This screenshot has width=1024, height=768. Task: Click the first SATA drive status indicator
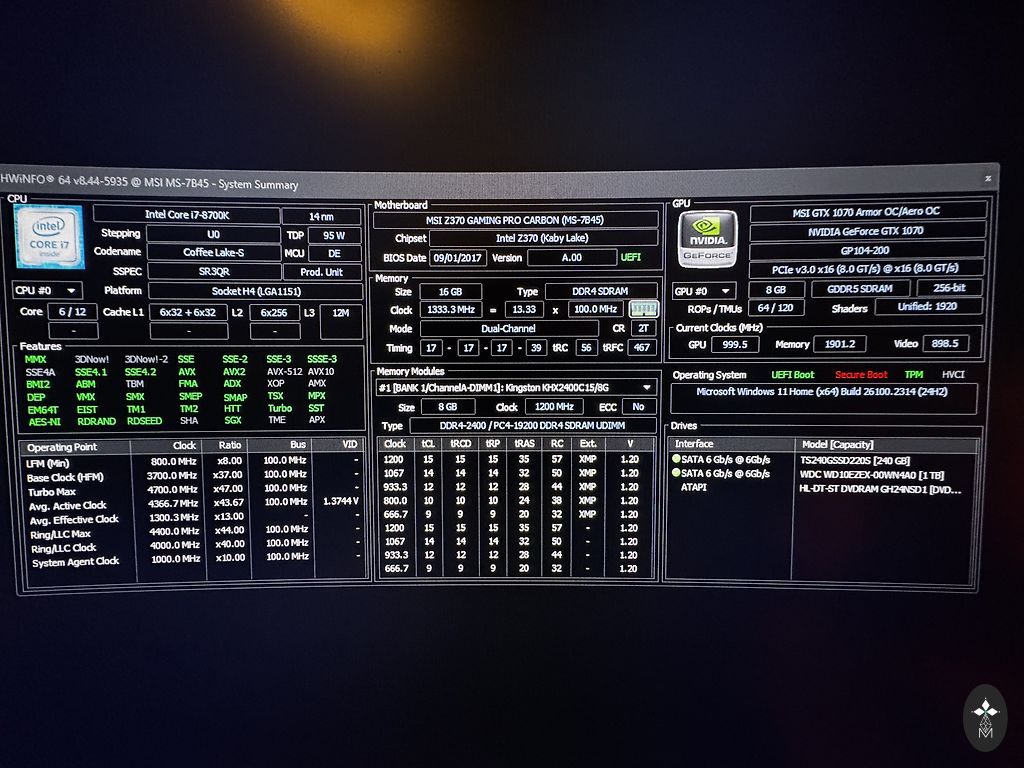click(x=677, y=459)
